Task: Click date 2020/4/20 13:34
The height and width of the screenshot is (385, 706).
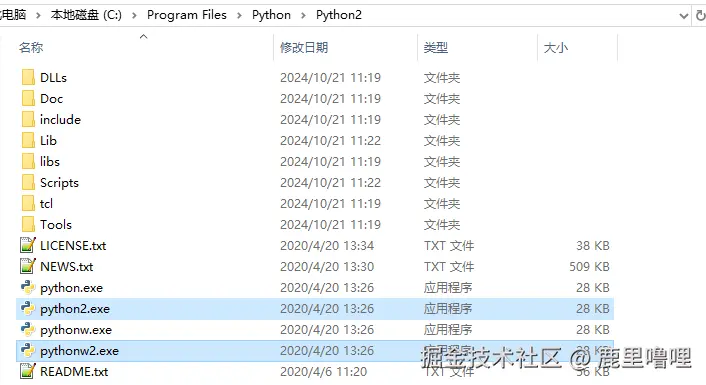Action: click(327, 246)
